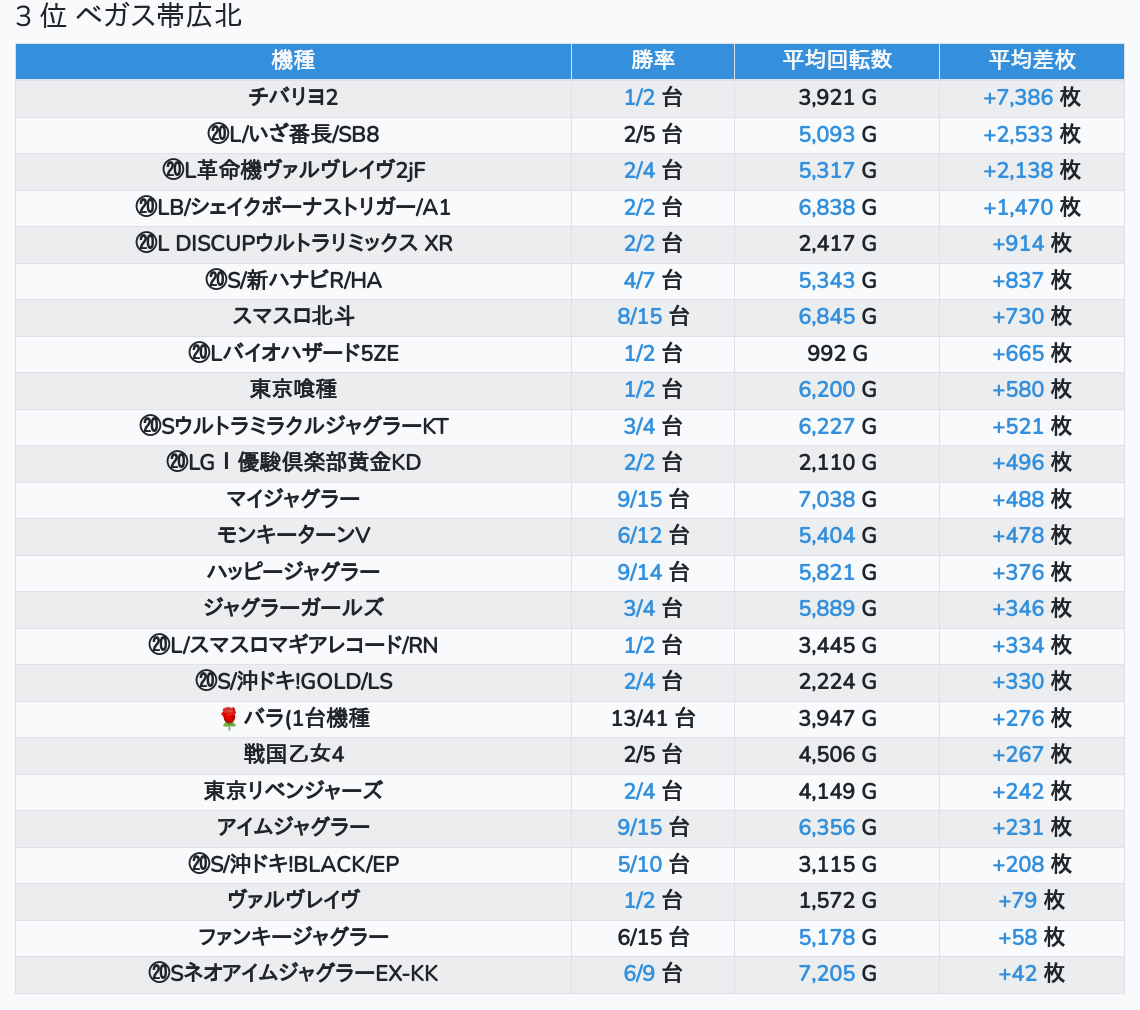1140x1010 pixels.
Task: Open 5,178 average spins for ファンキージャグラー
Action: [826, 937]
